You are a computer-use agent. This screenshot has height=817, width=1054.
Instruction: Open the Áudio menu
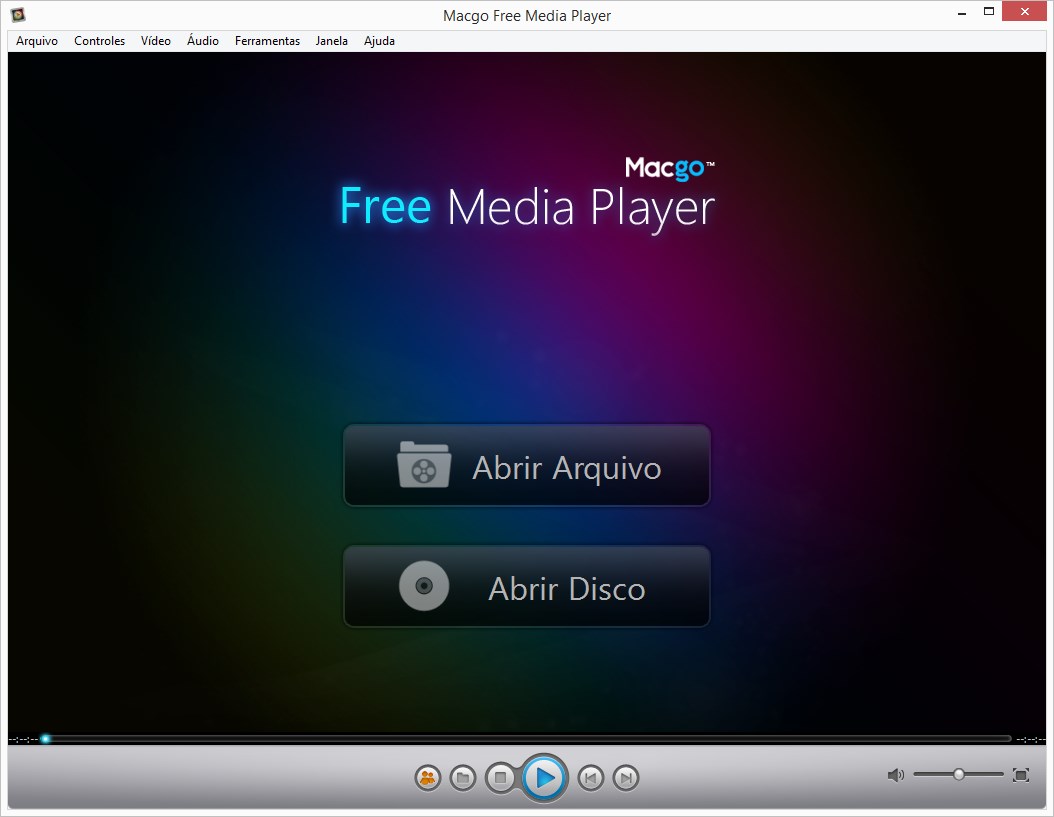(x=203, y=40)
